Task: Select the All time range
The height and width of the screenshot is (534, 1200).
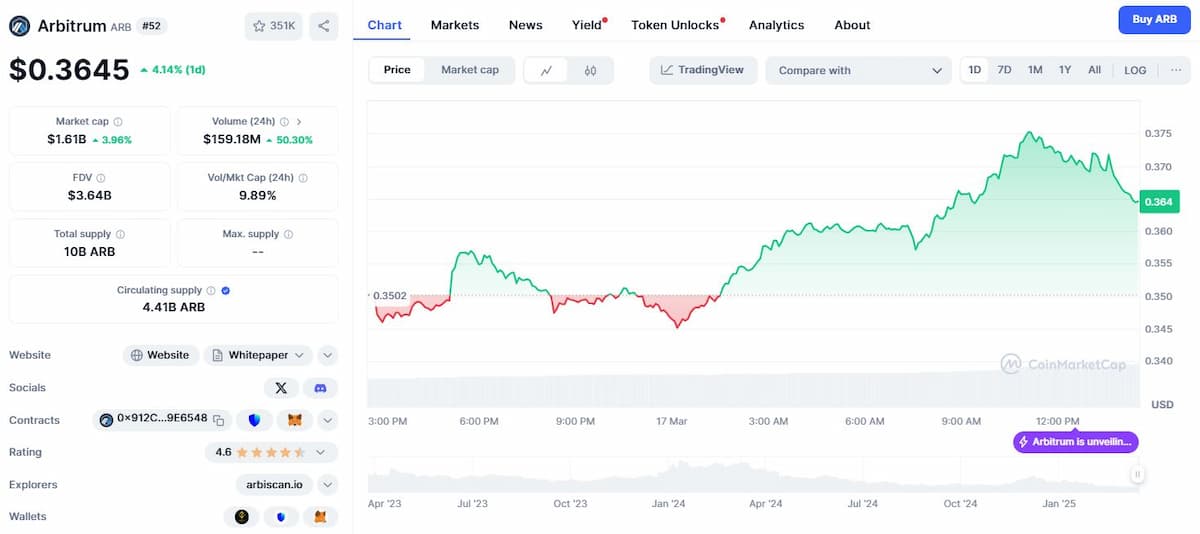Action: tap(1095, 70)
